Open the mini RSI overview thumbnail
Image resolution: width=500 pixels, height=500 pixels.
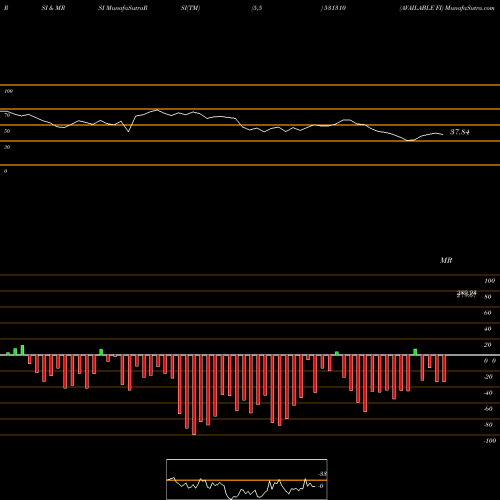click(x=247, y=479)
